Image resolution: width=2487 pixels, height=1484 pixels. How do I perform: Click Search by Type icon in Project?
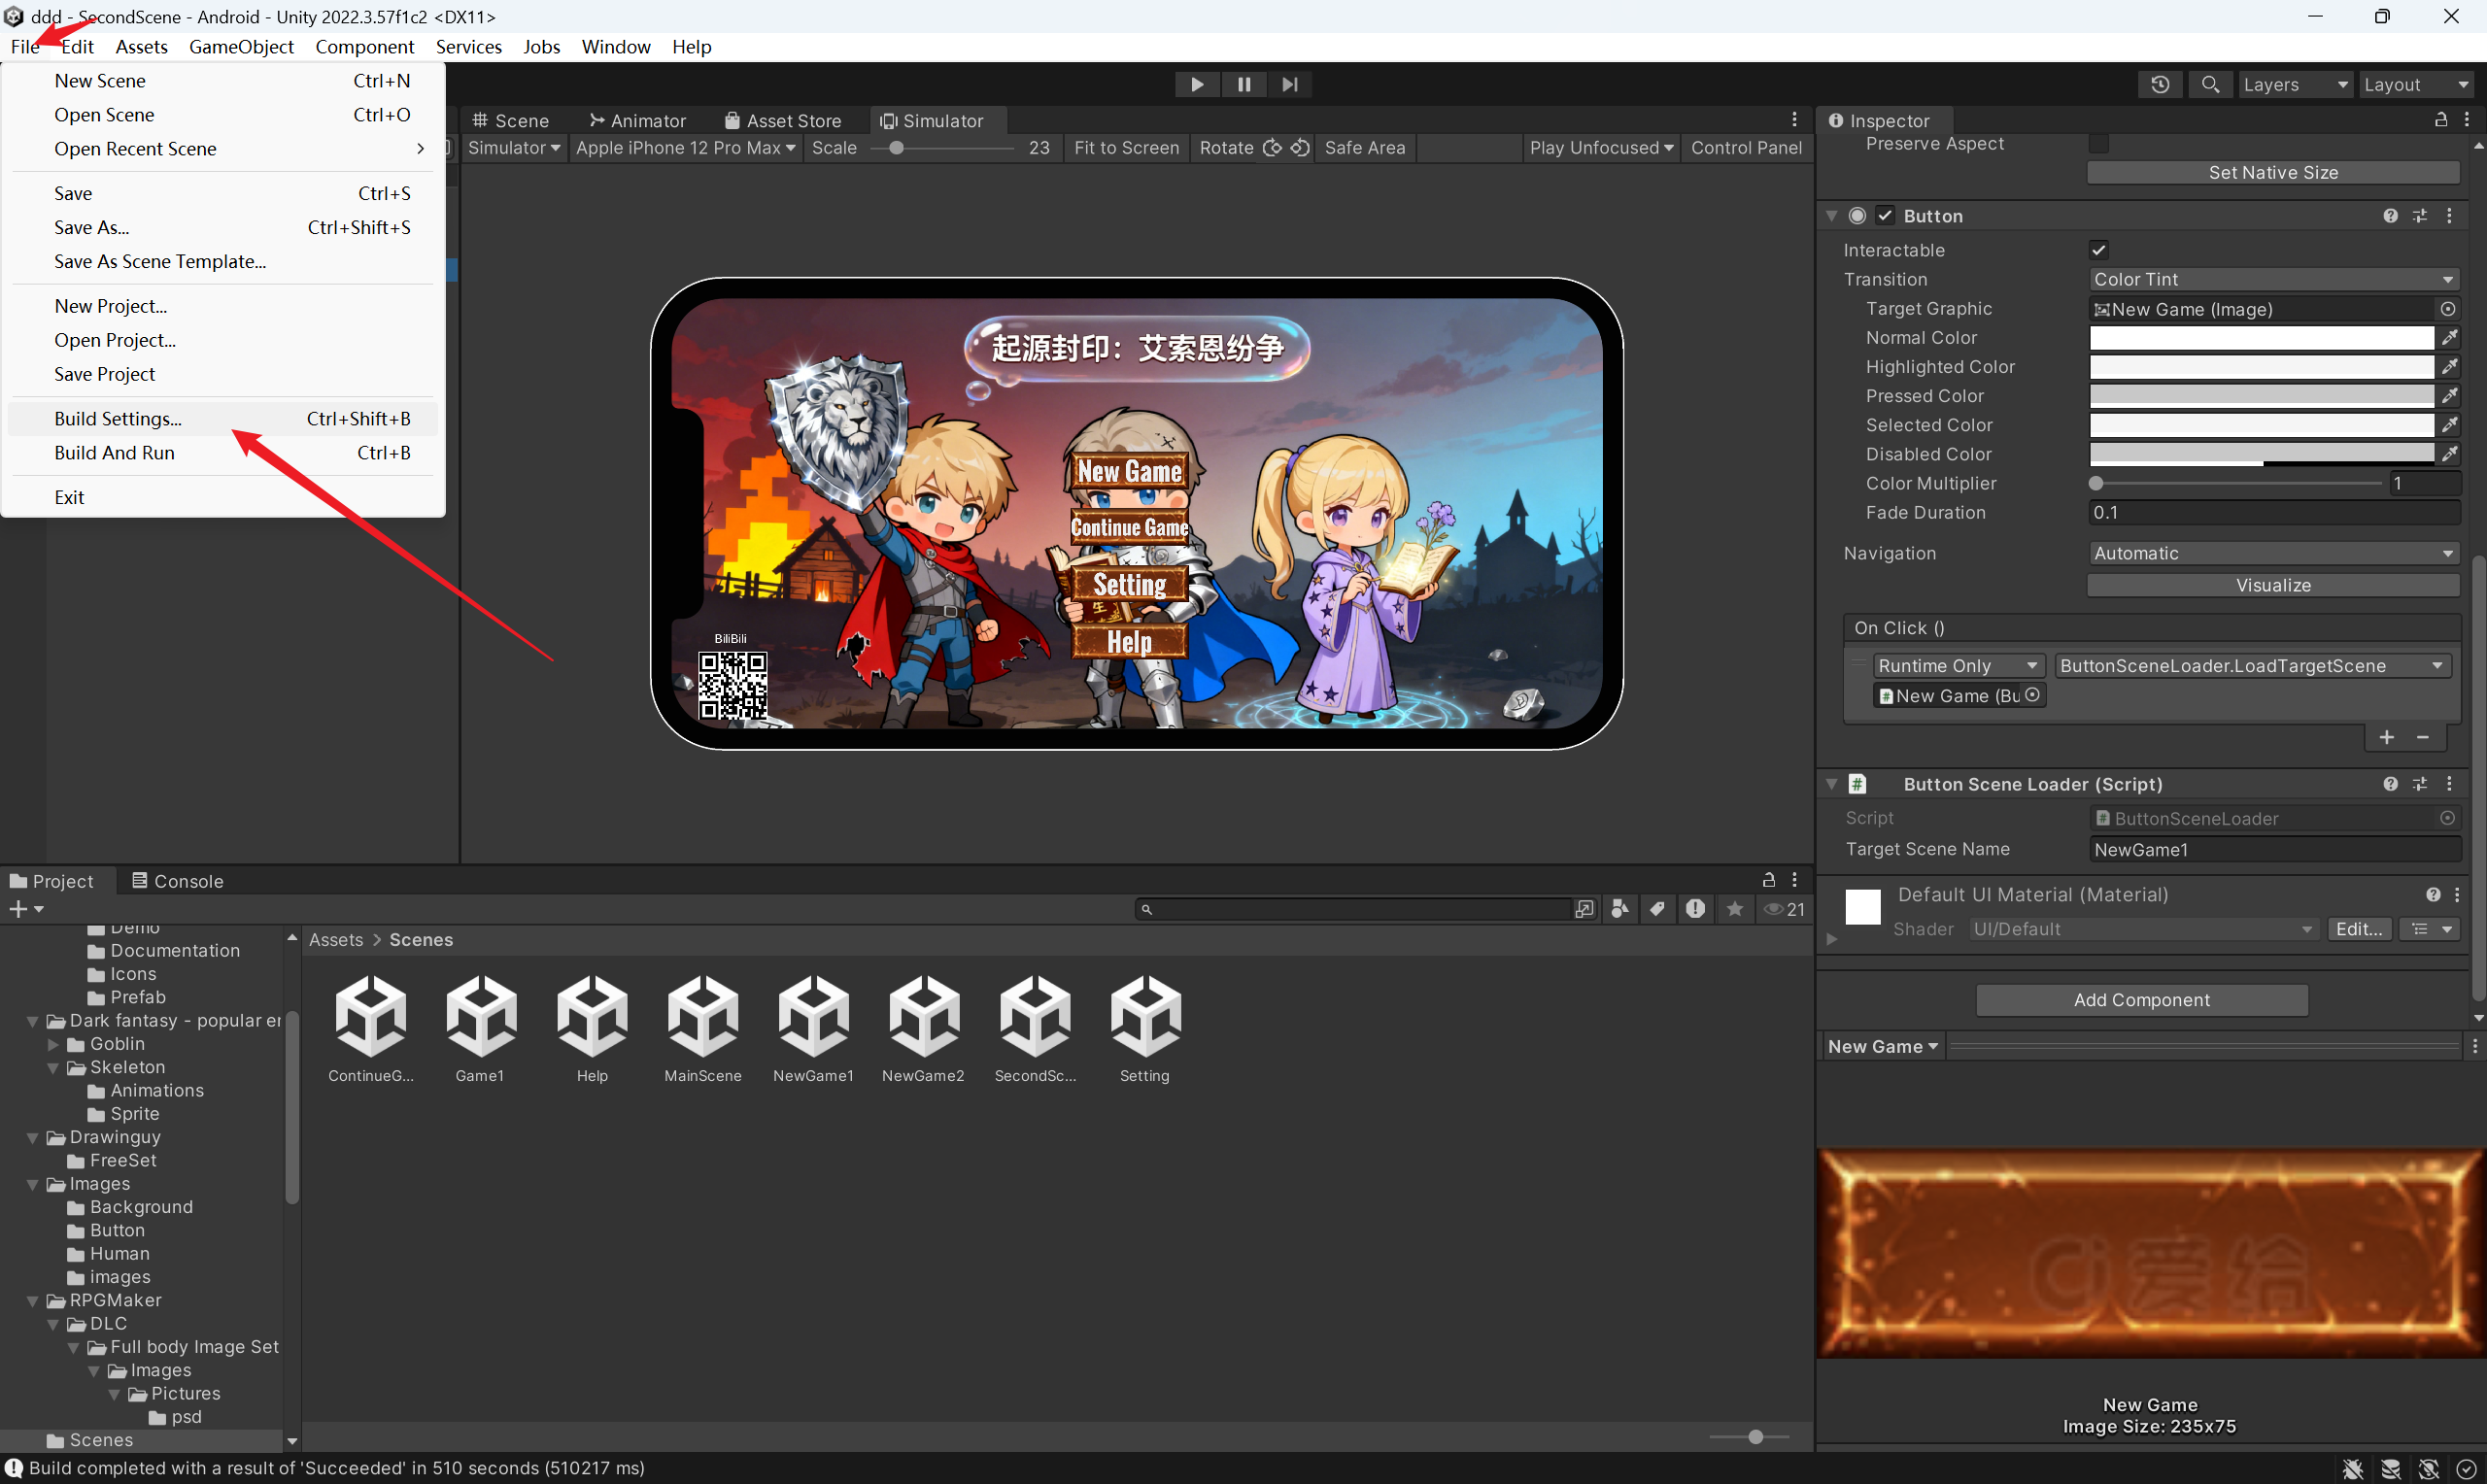coord(1620,908)
